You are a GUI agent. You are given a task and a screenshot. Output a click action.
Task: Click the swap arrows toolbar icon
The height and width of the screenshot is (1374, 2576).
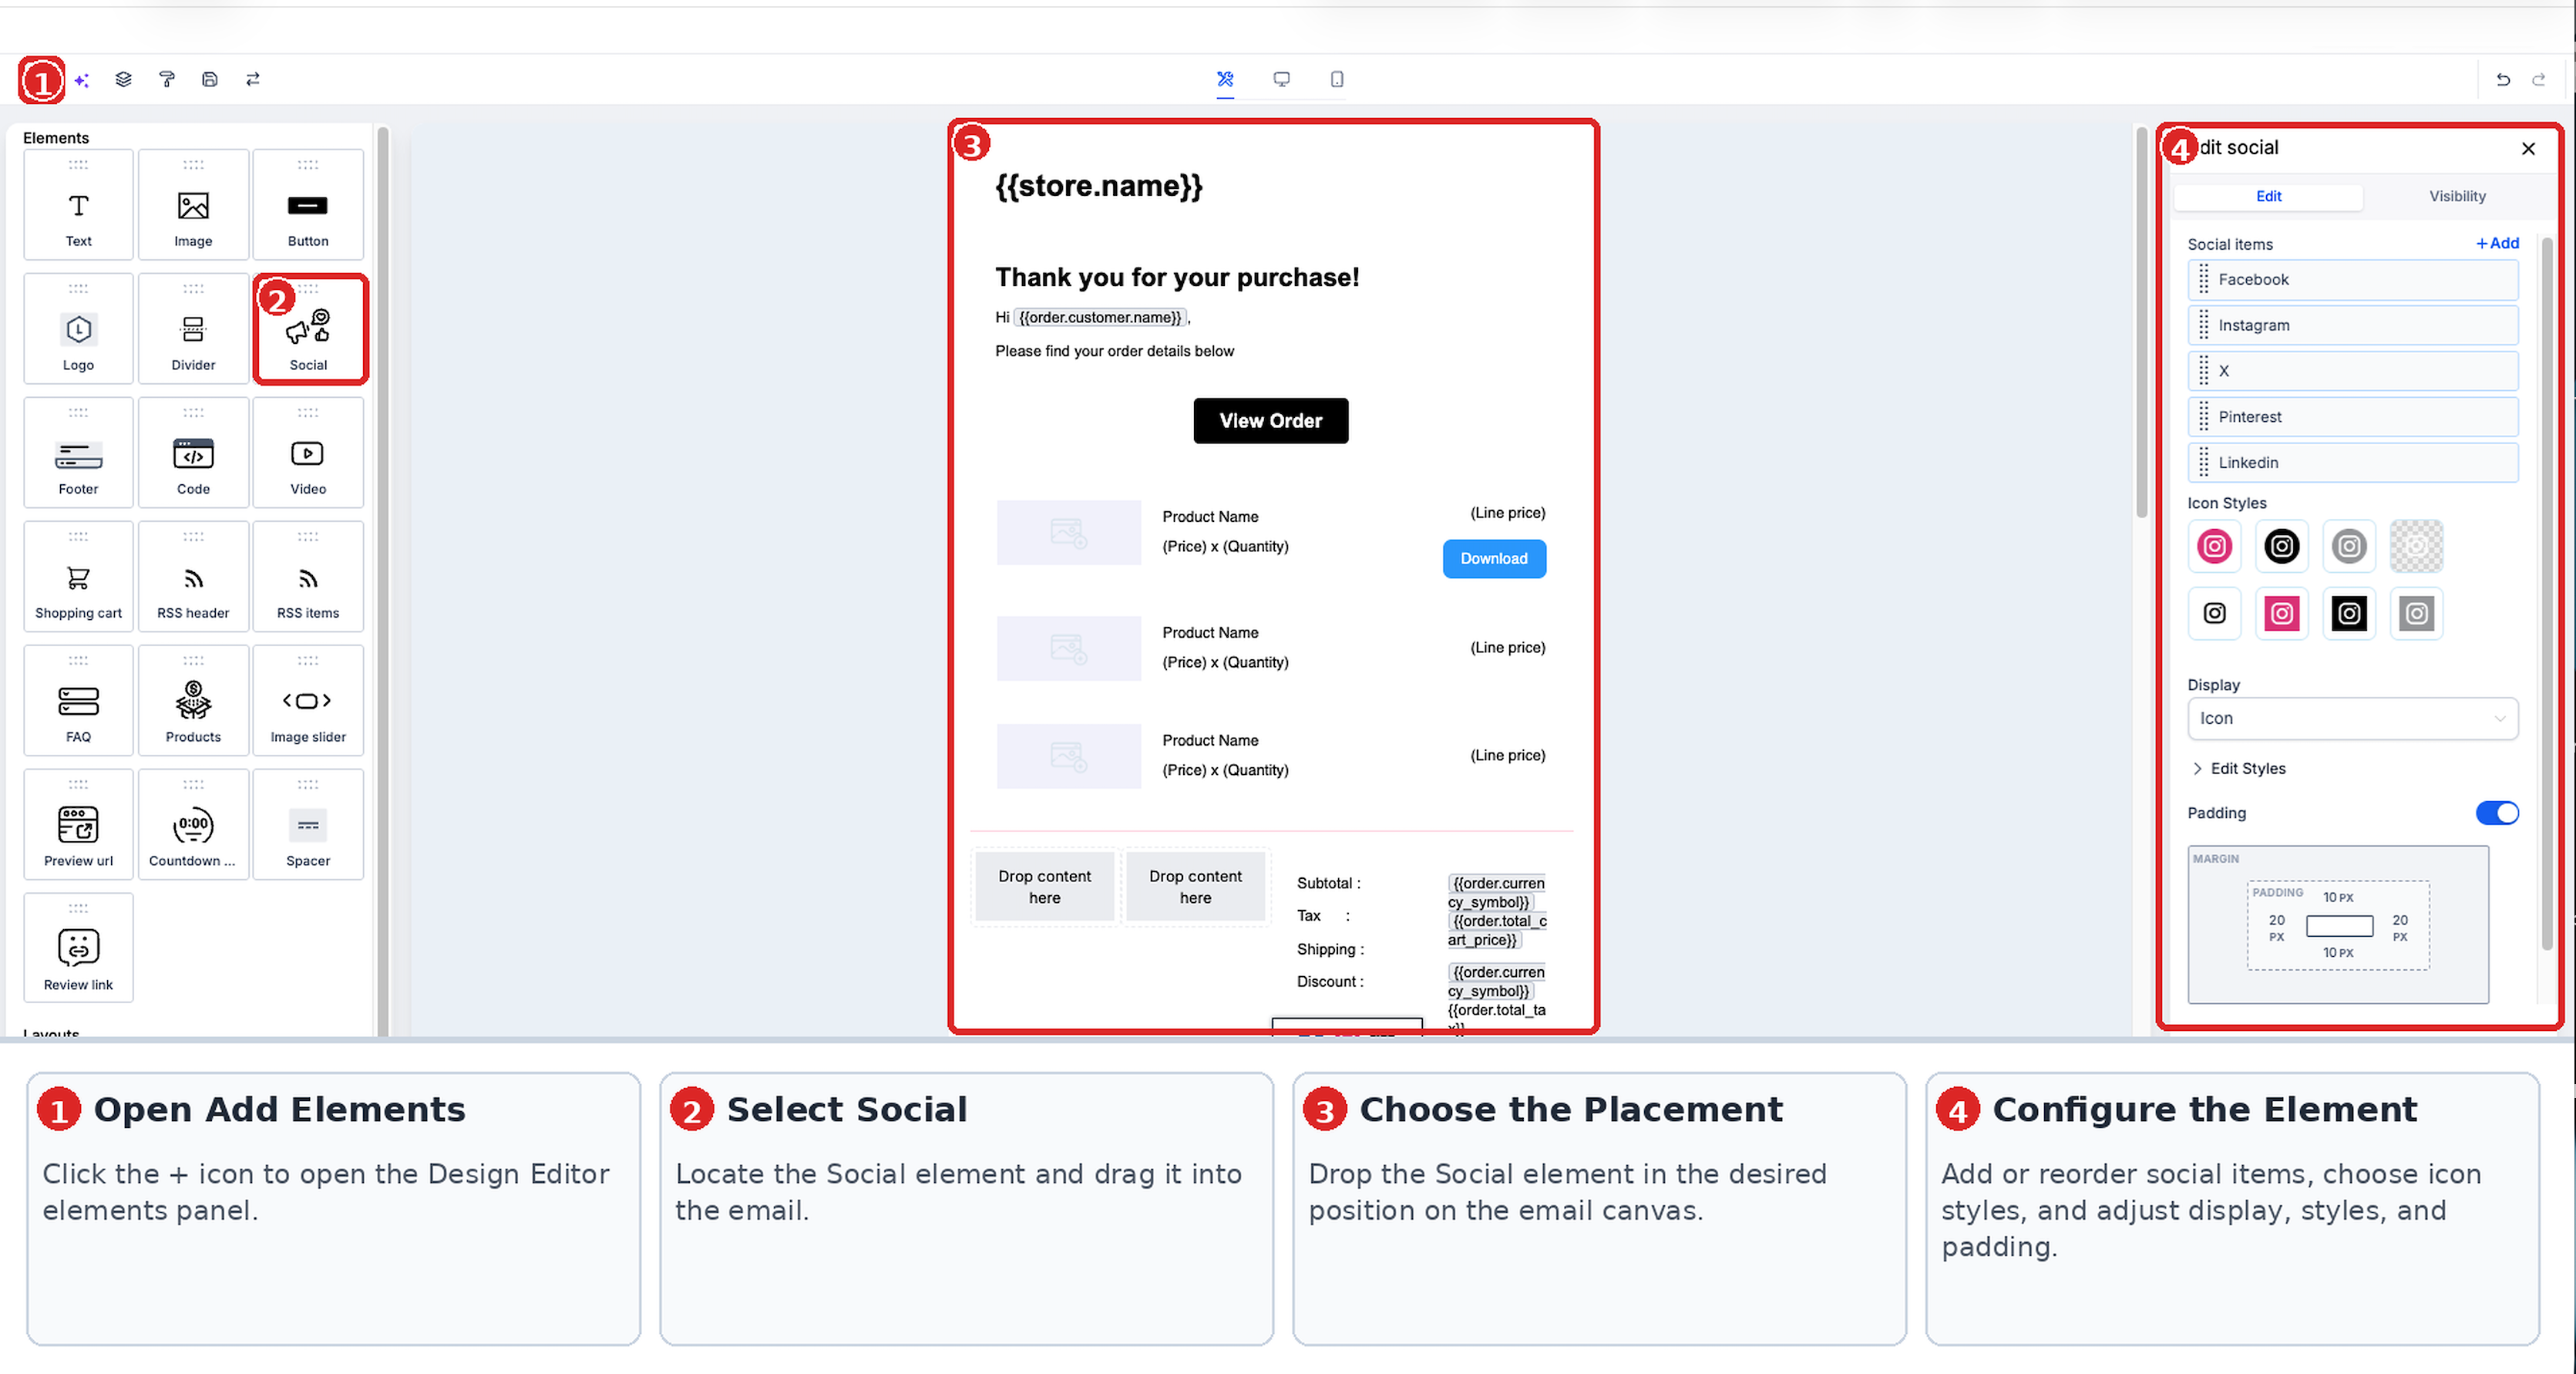point(253,79)
